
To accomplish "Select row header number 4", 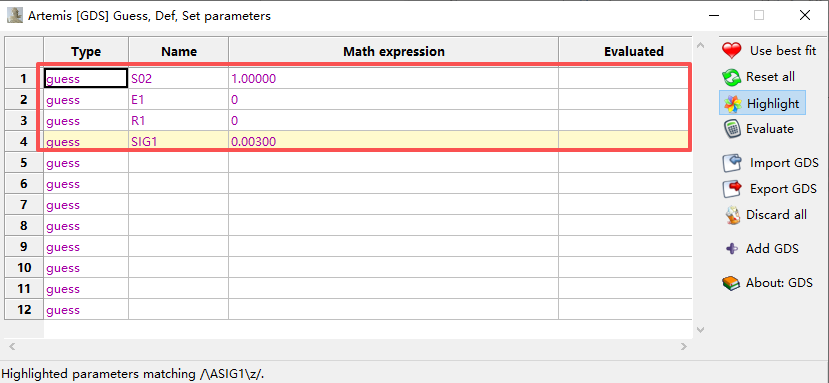I will point(24,142).
